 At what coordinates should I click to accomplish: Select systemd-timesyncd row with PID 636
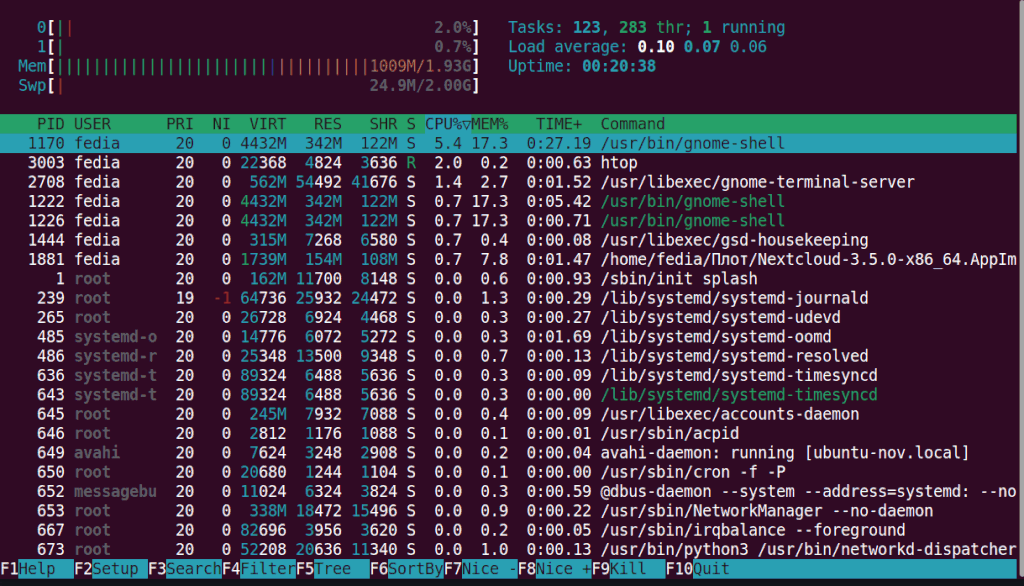pos(508,376)
